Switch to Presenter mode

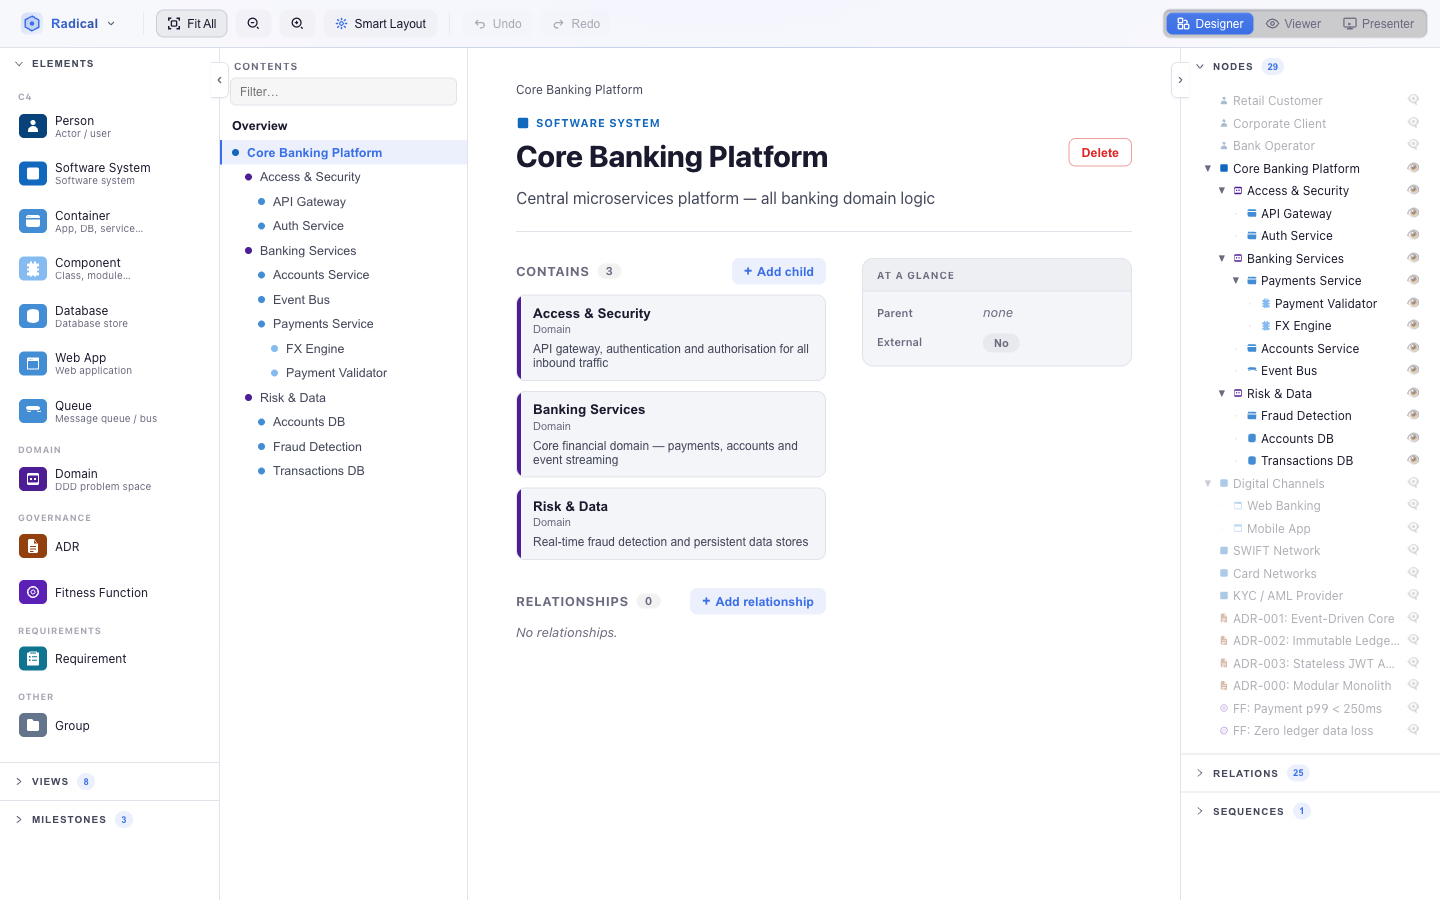click(1378, 24)
